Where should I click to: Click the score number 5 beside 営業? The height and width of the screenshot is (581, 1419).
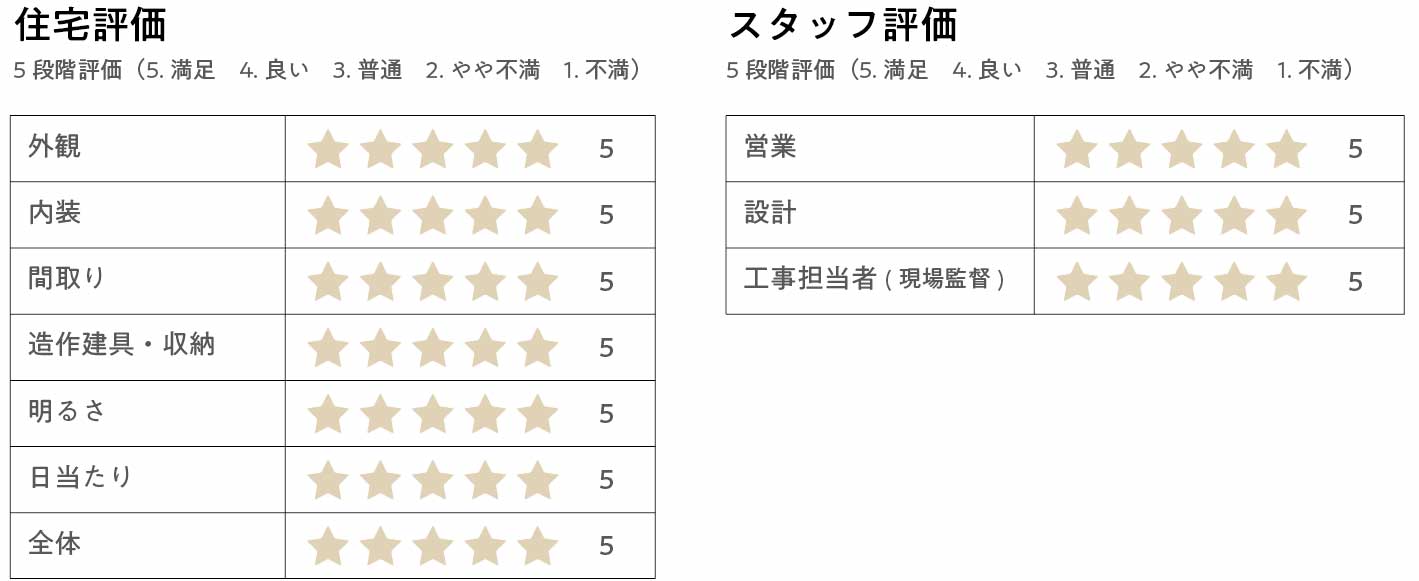[1355, 150]
